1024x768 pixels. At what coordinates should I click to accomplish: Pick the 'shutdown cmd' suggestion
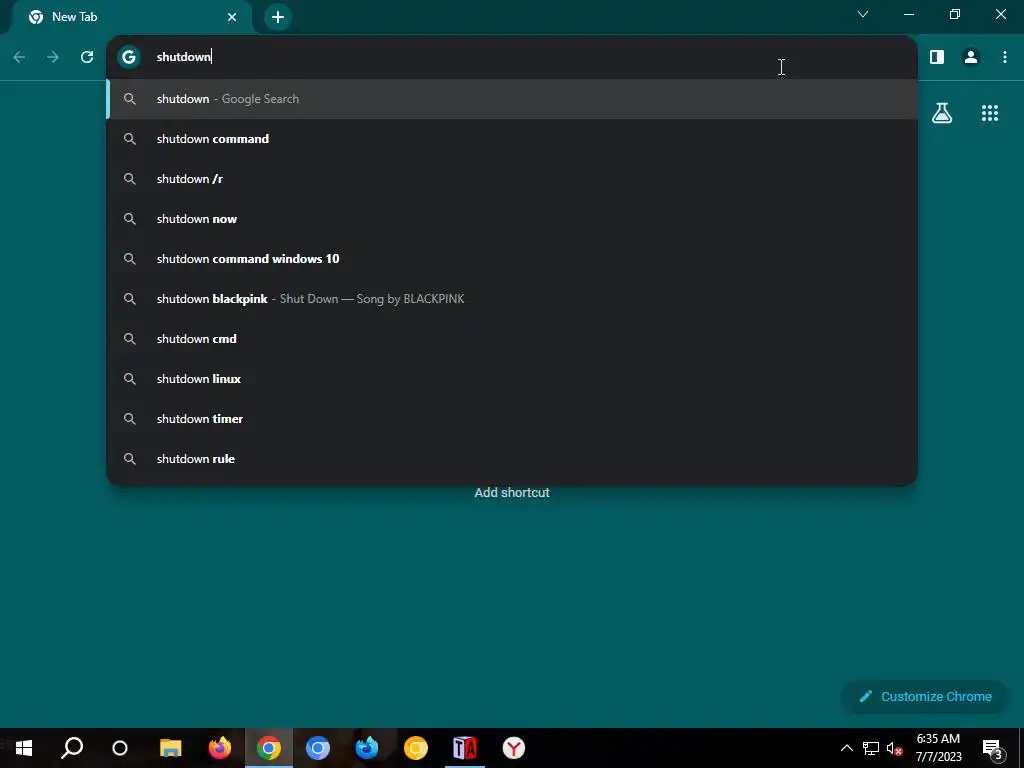click(512, 338)
